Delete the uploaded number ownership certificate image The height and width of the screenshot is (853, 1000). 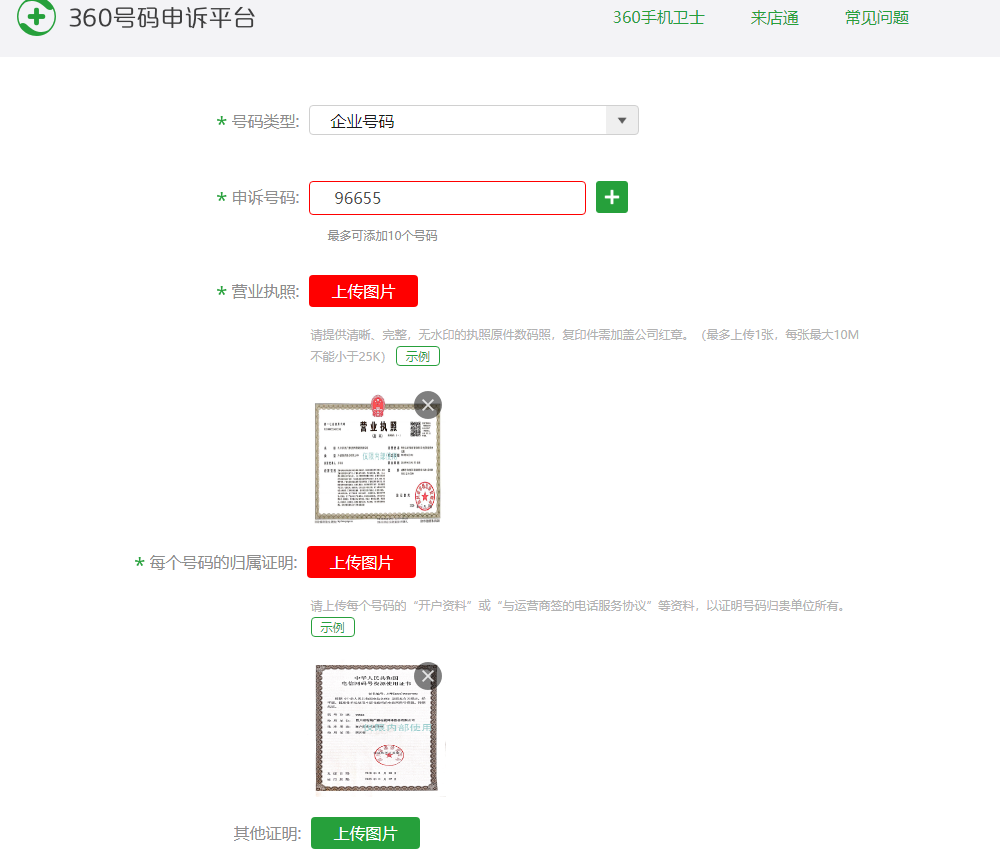[427, 676]
